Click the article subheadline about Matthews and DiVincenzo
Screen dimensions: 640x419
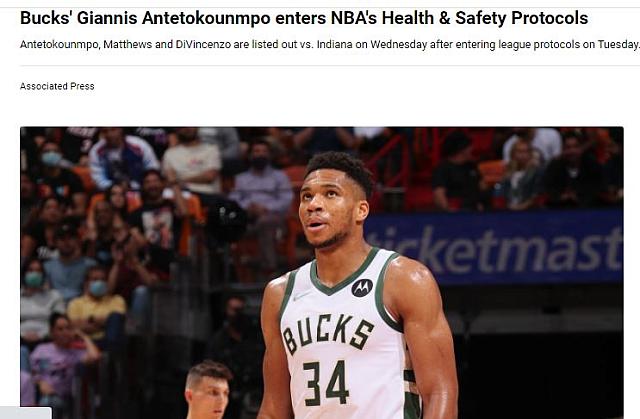pos(330,44)
